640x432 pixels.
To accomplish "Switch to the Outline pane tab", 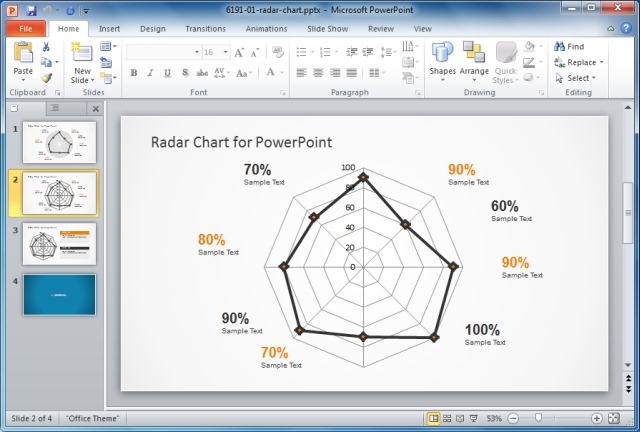I will click(66, 108).
